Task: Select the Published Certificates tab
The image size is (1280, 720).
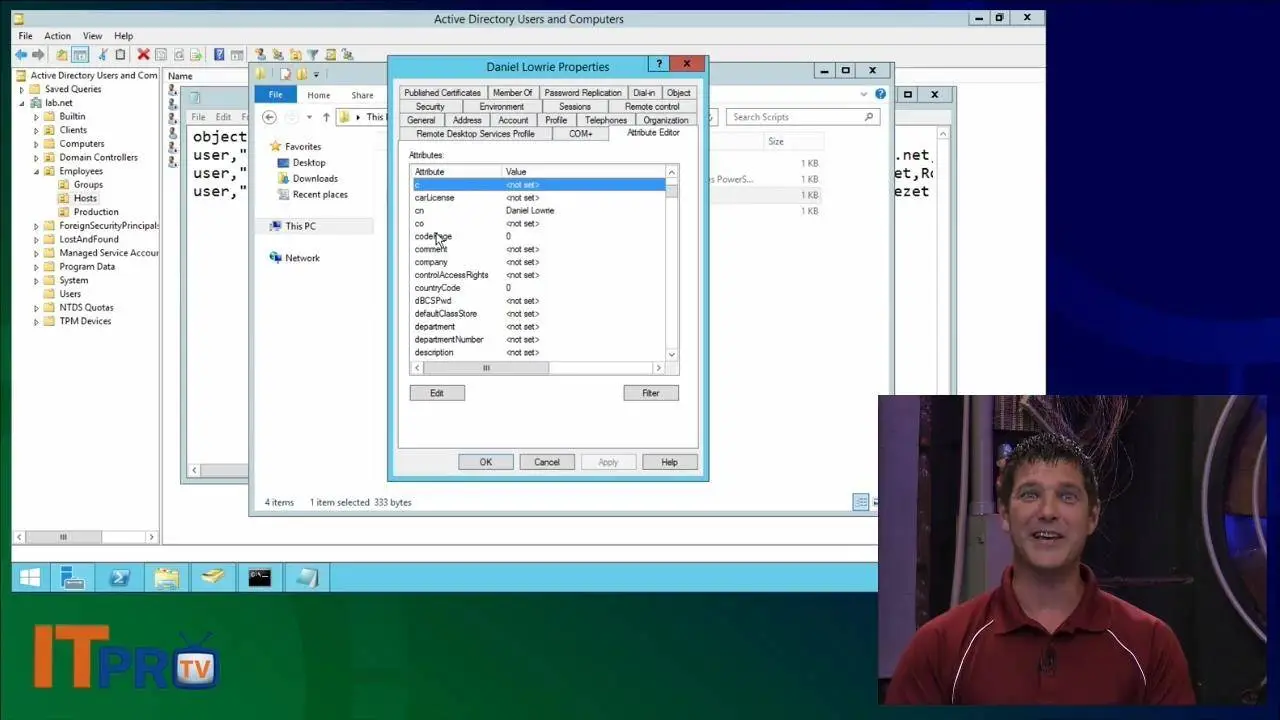Action: pos(442,93)
